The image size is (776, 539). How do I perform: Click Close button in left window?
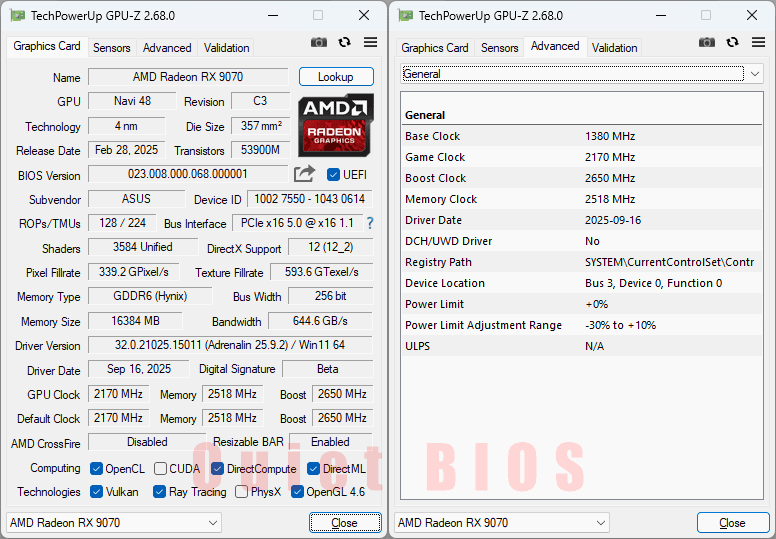pyautogui.click(x=345, y=523)
